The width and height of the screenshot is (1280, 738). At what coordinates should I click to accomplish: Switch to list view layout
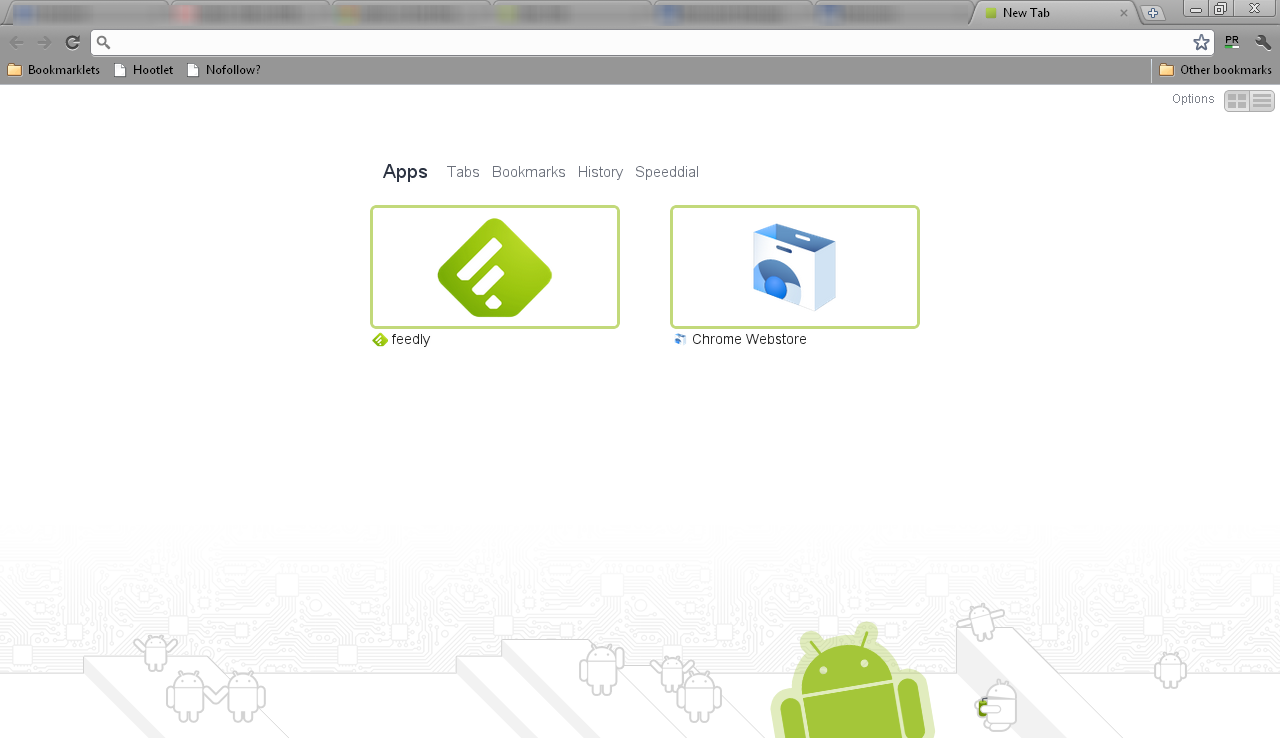[1262, 101]
